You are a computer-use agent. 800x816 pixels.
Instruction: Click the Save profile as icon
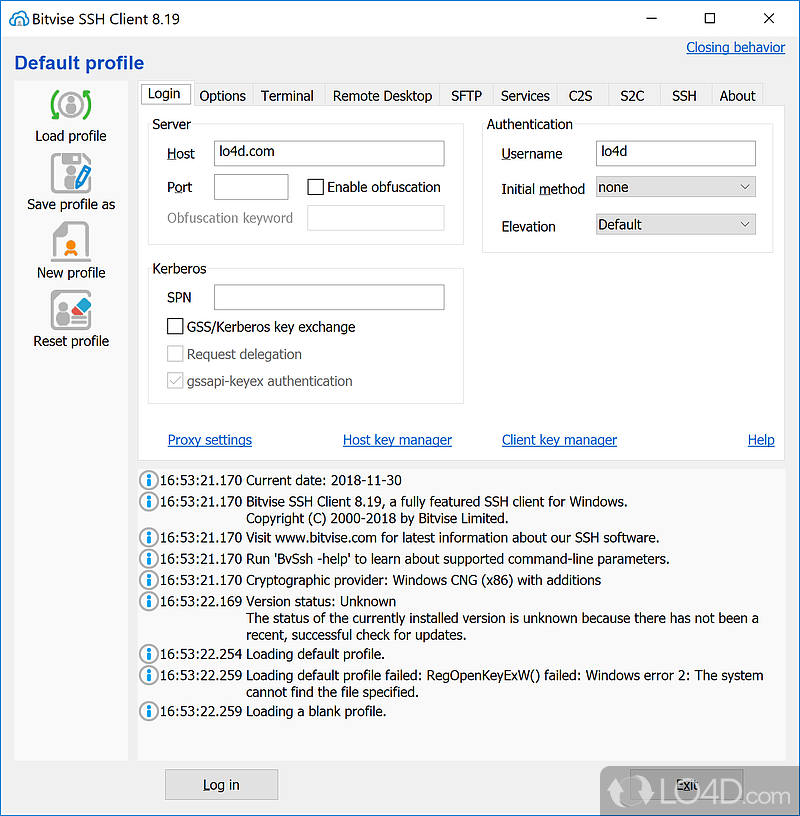tap(71, 173)
